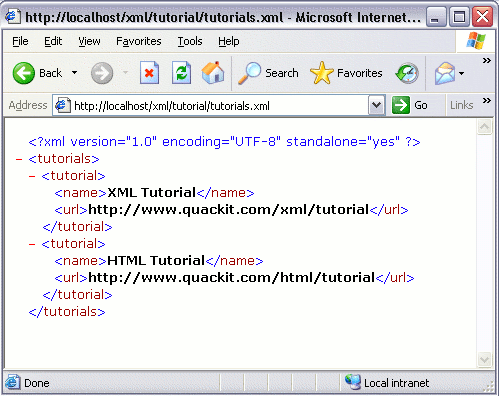
Task: Open the View menu
Action: coord(89,41)
